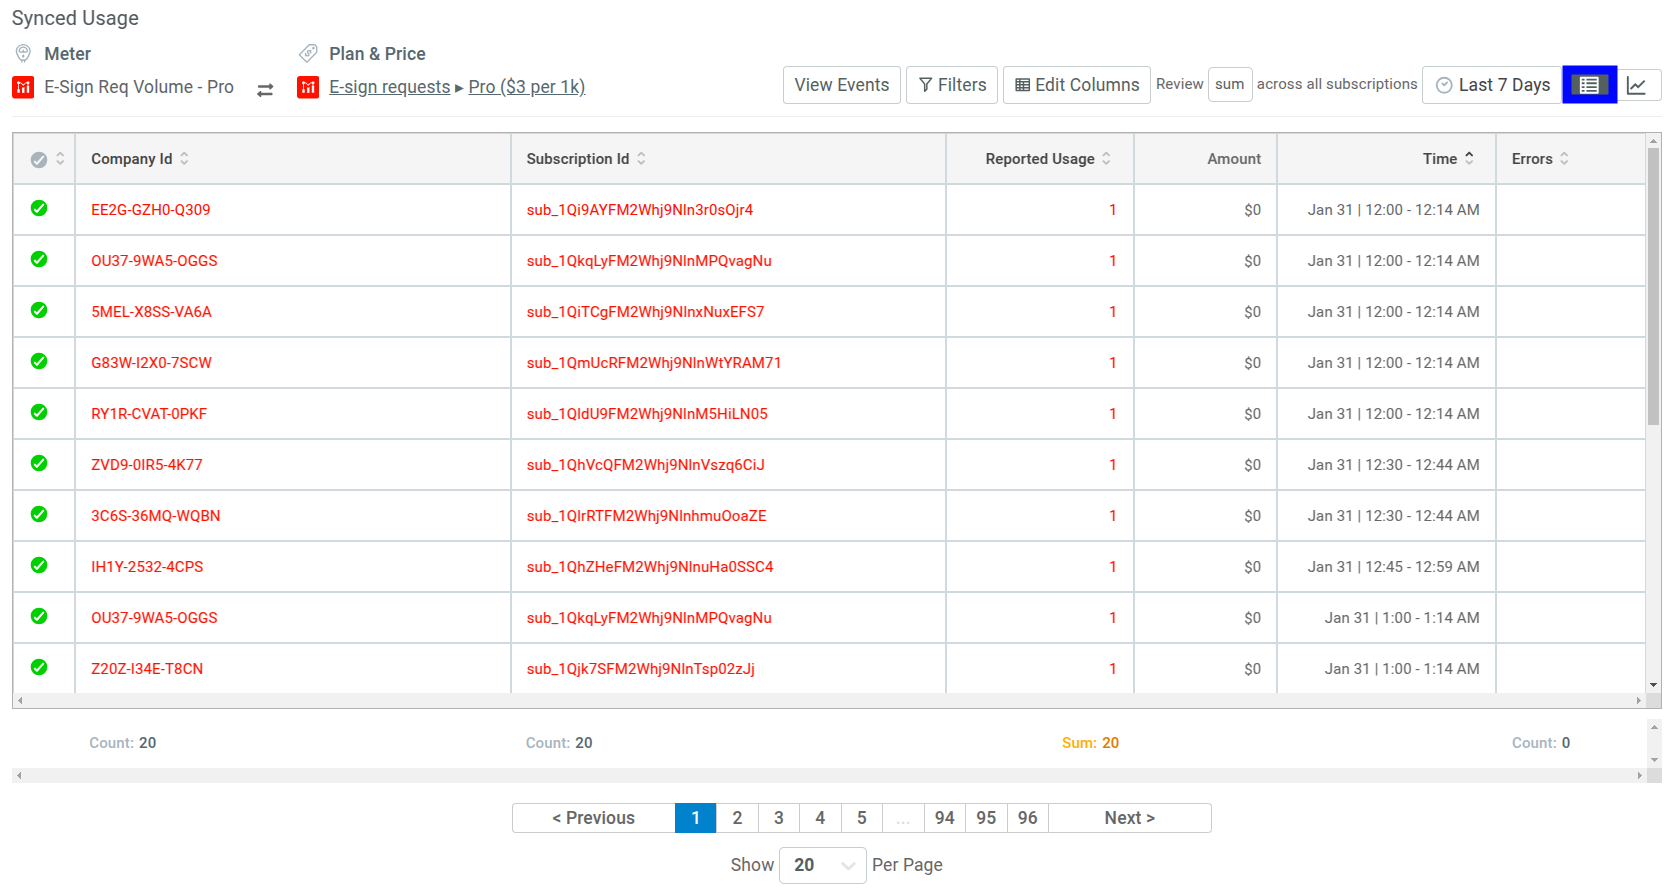Viewport: 1670px width, 890px height.
Task: Click the Plan & Price tag icon
Action: tap(308, 53)
